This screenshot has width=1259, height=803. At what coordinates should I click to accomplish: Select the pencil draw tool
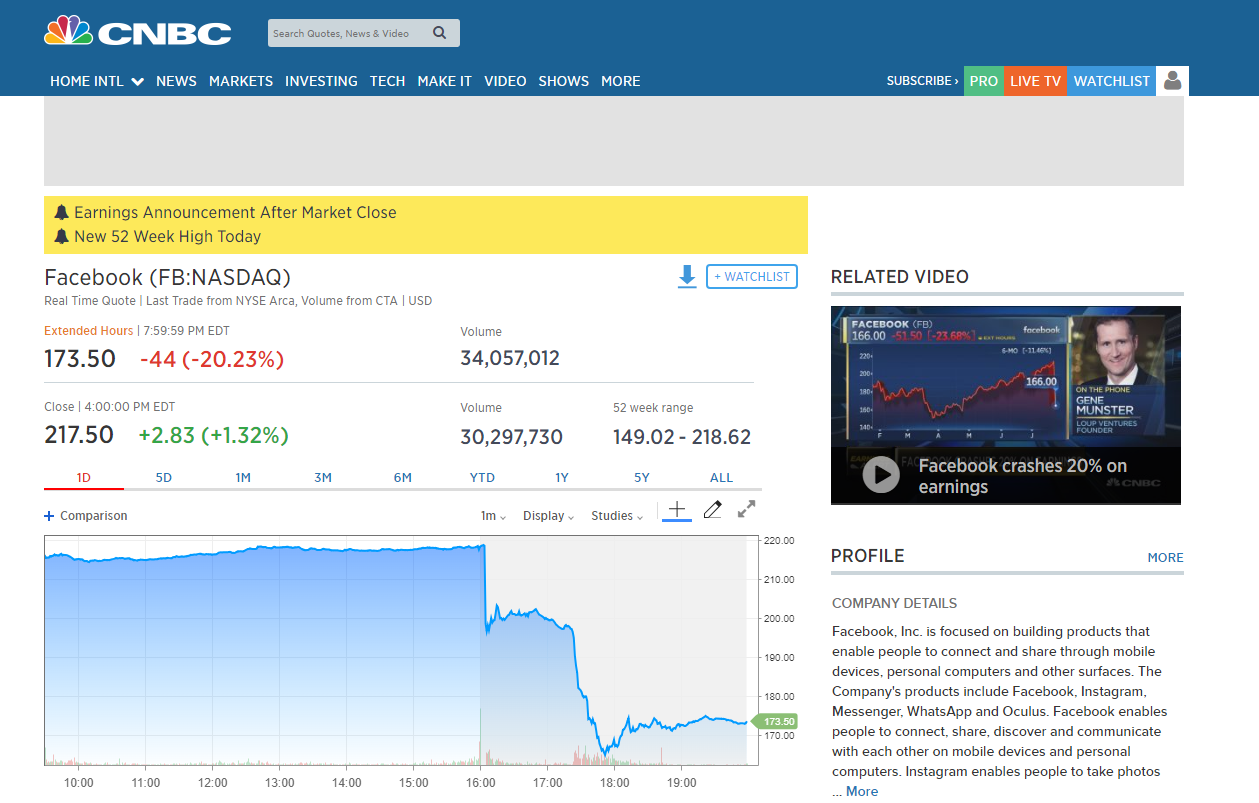coord(712,510)
